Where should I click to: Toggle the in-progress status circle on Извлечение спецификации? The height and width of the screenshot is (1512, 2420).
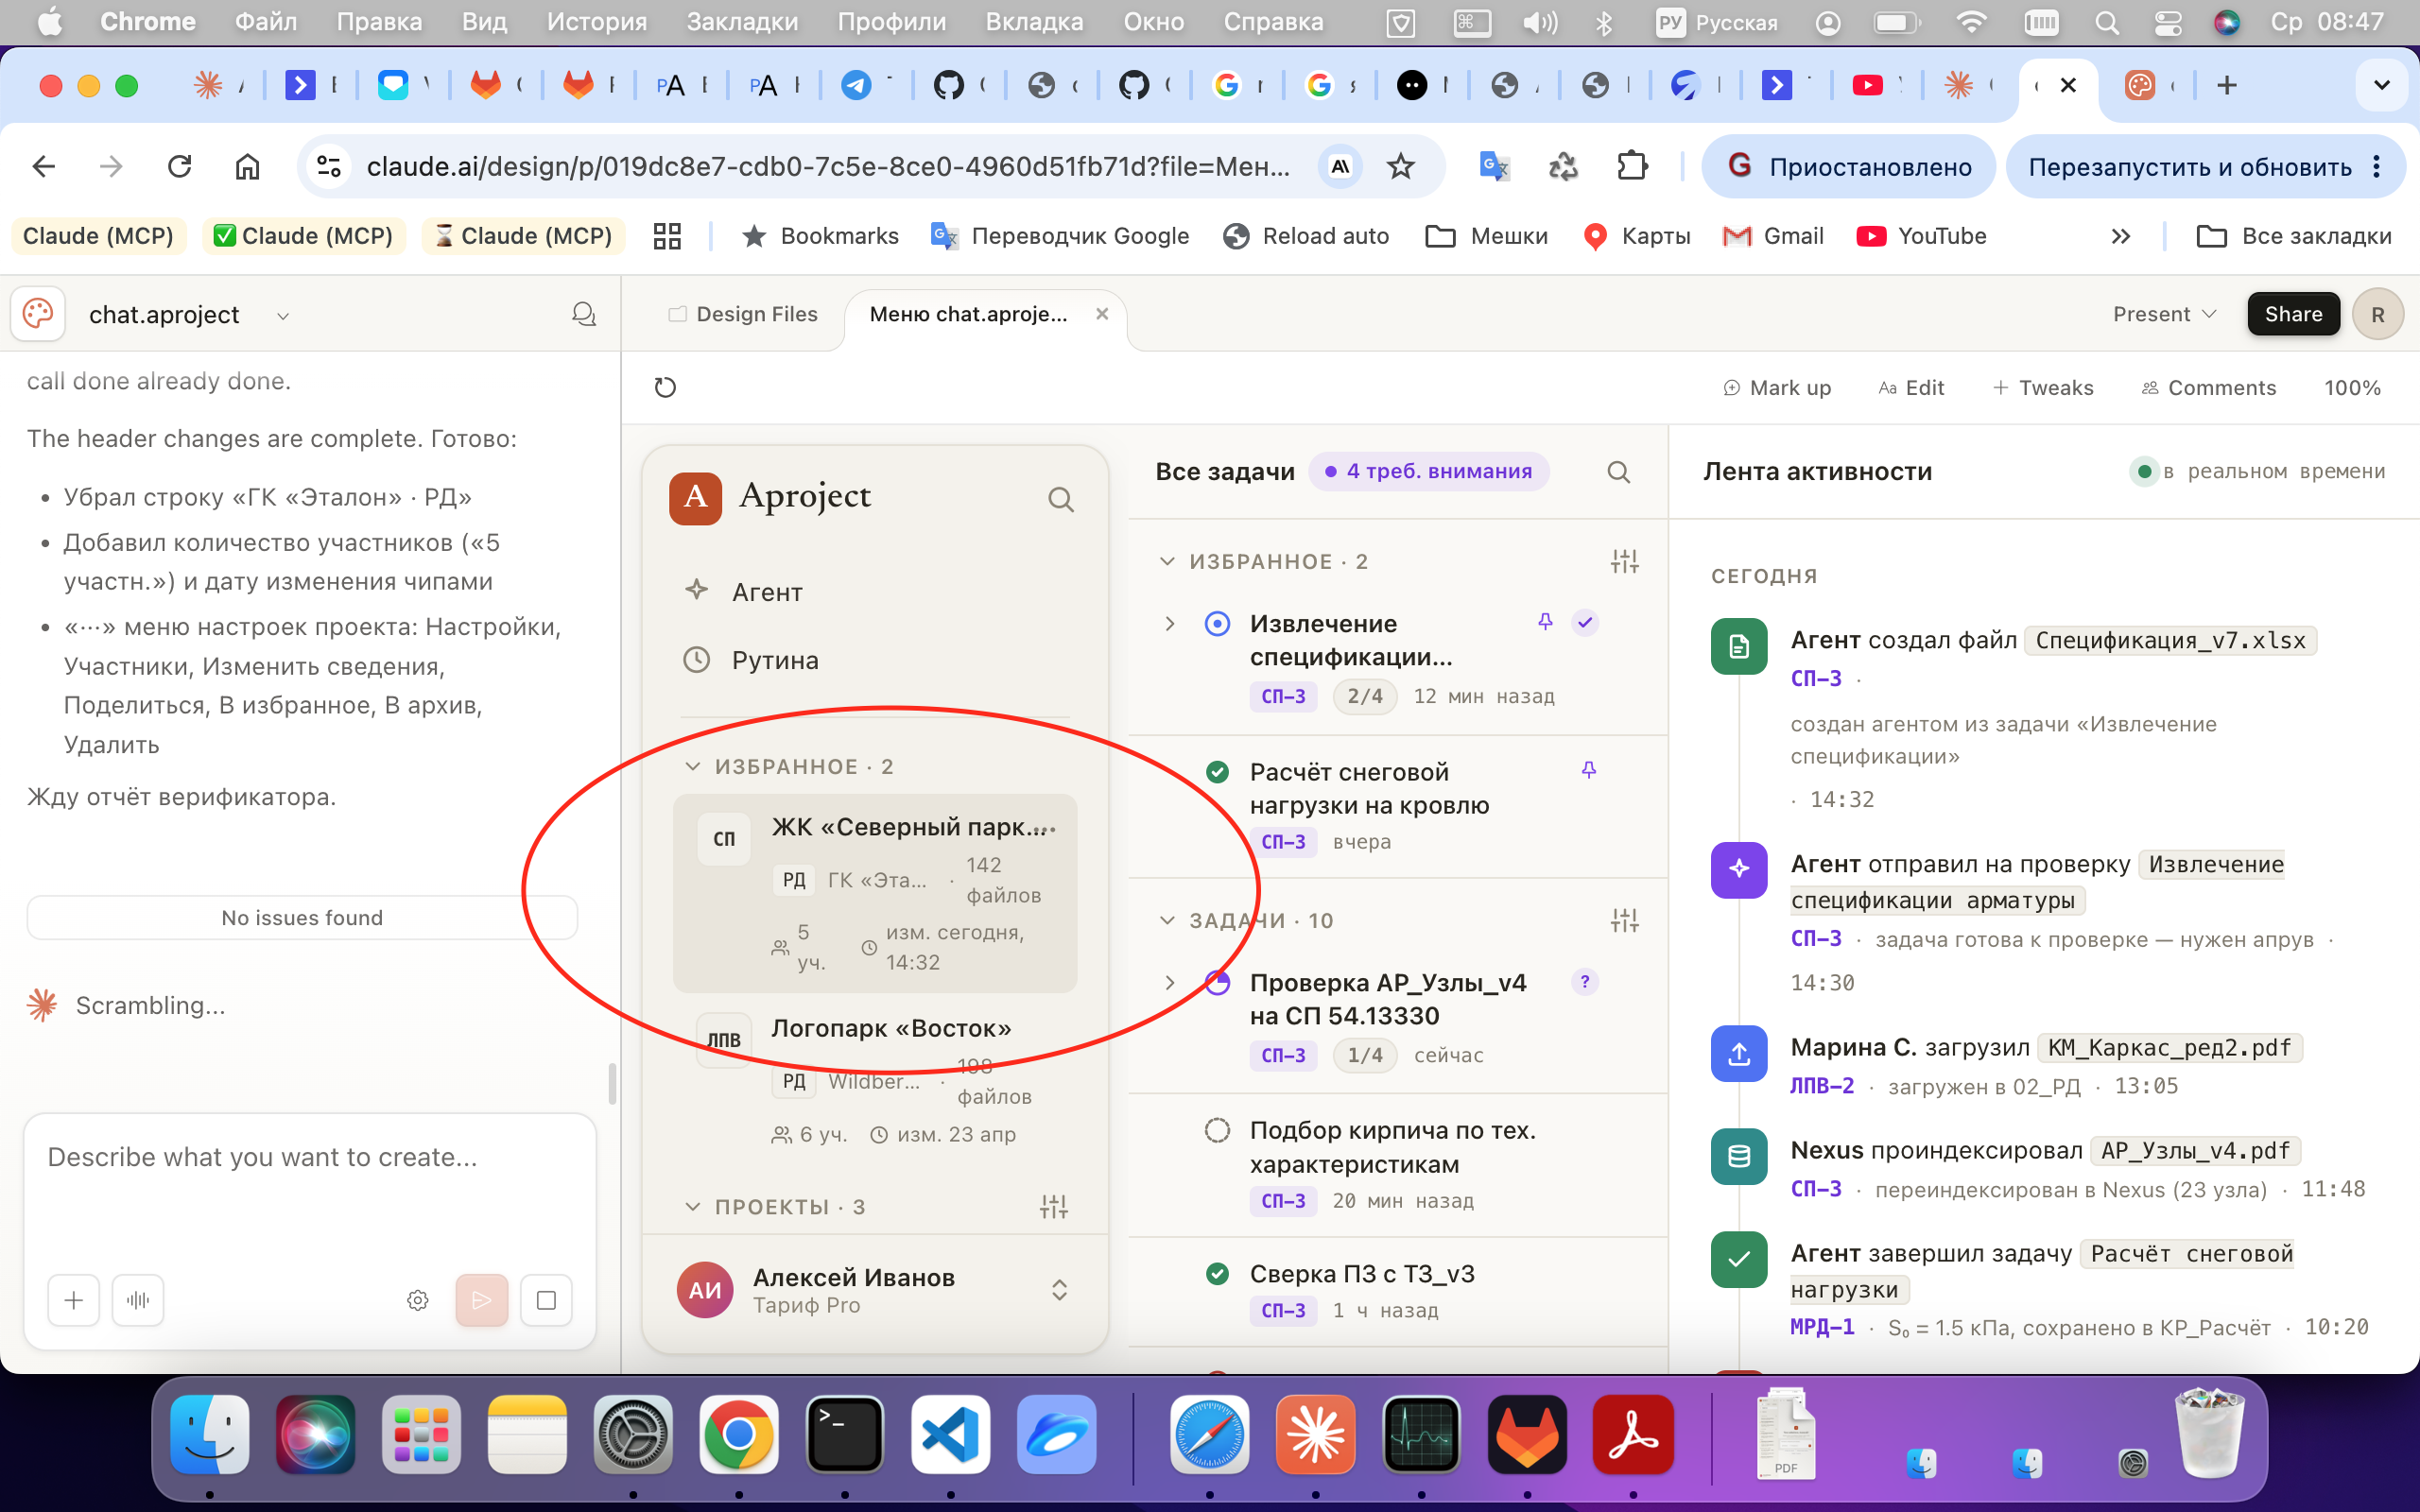(x=1217, y=624)
